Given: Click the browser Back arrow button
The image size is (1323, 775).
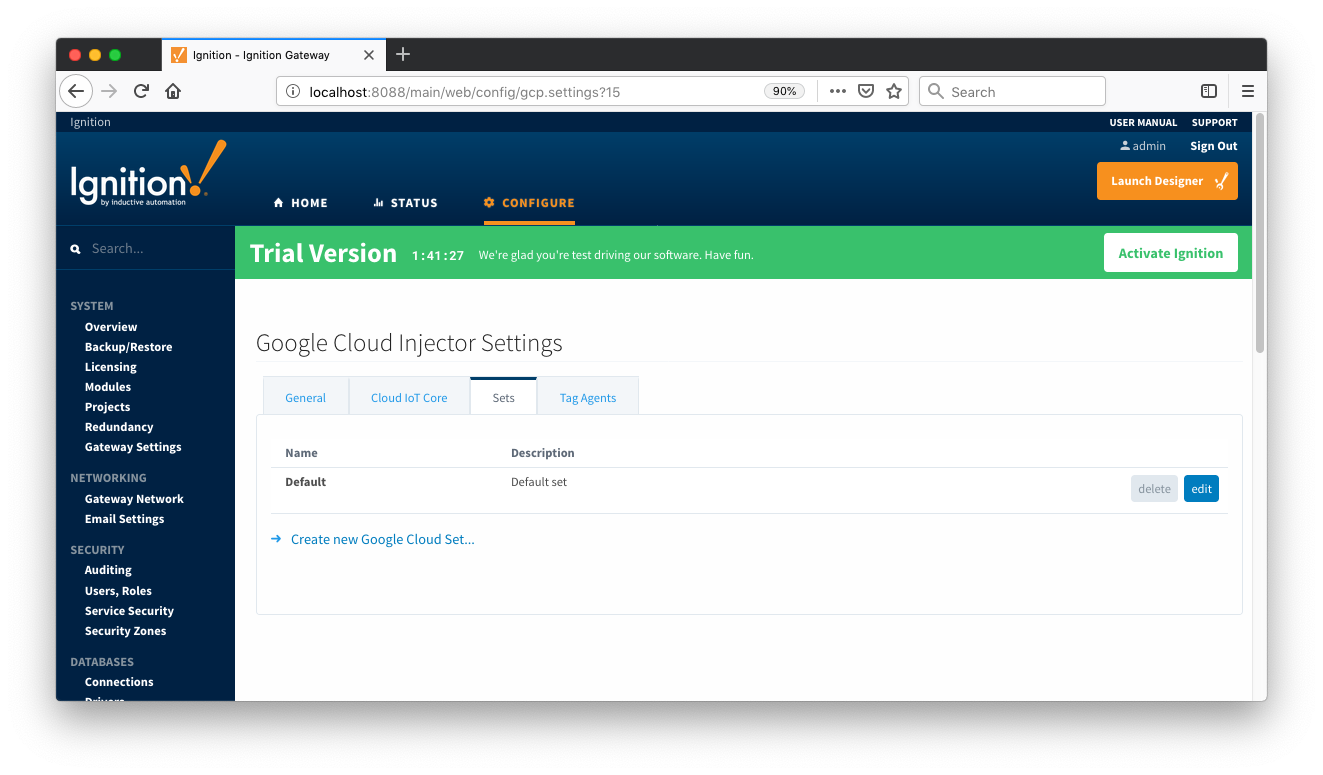Looking at the screenshot, I should click(76, 91).
